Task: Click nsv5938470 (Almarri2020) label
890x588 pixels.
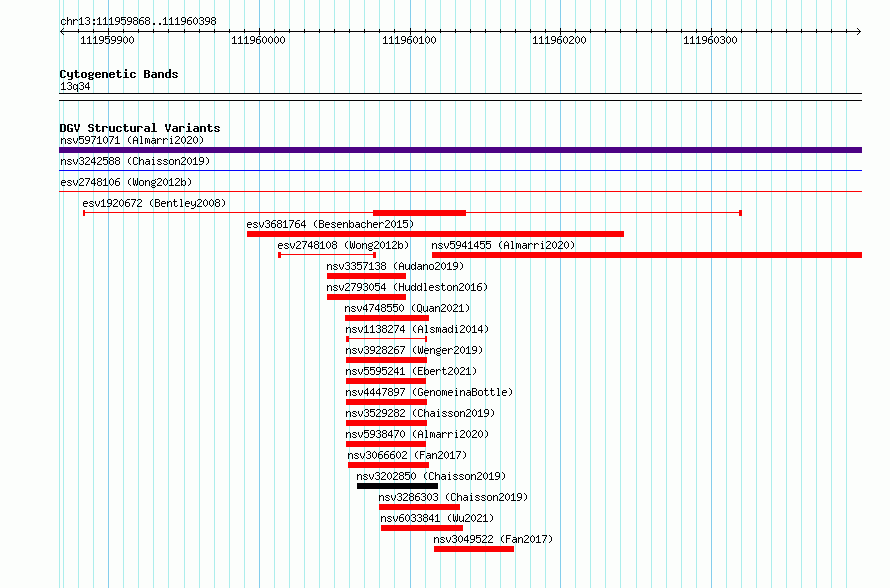Action: [417, 434]
